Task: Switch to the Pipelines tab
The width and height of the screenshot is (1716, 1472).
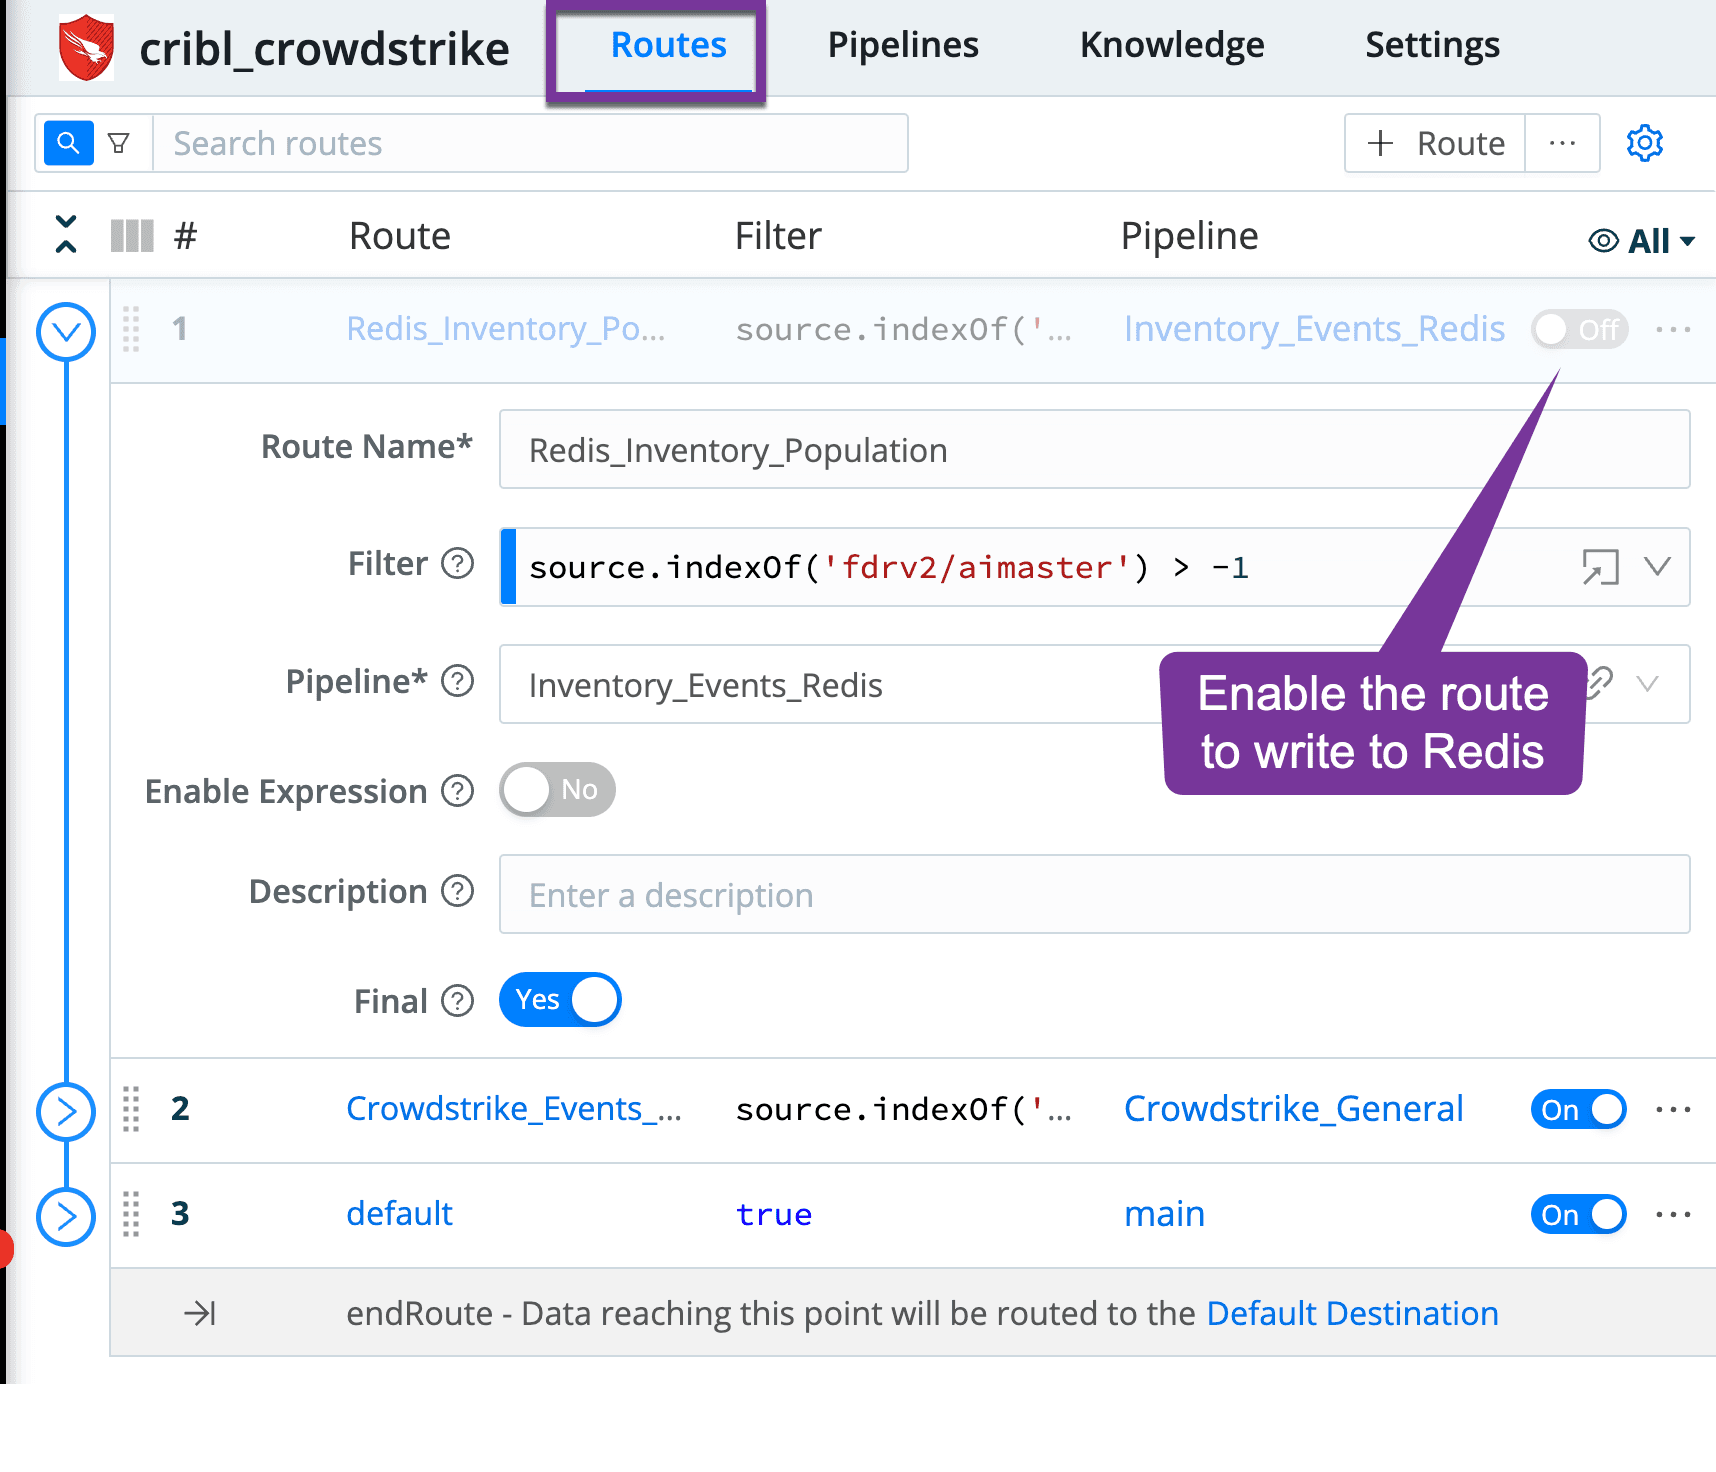Action: pos(903,45)
